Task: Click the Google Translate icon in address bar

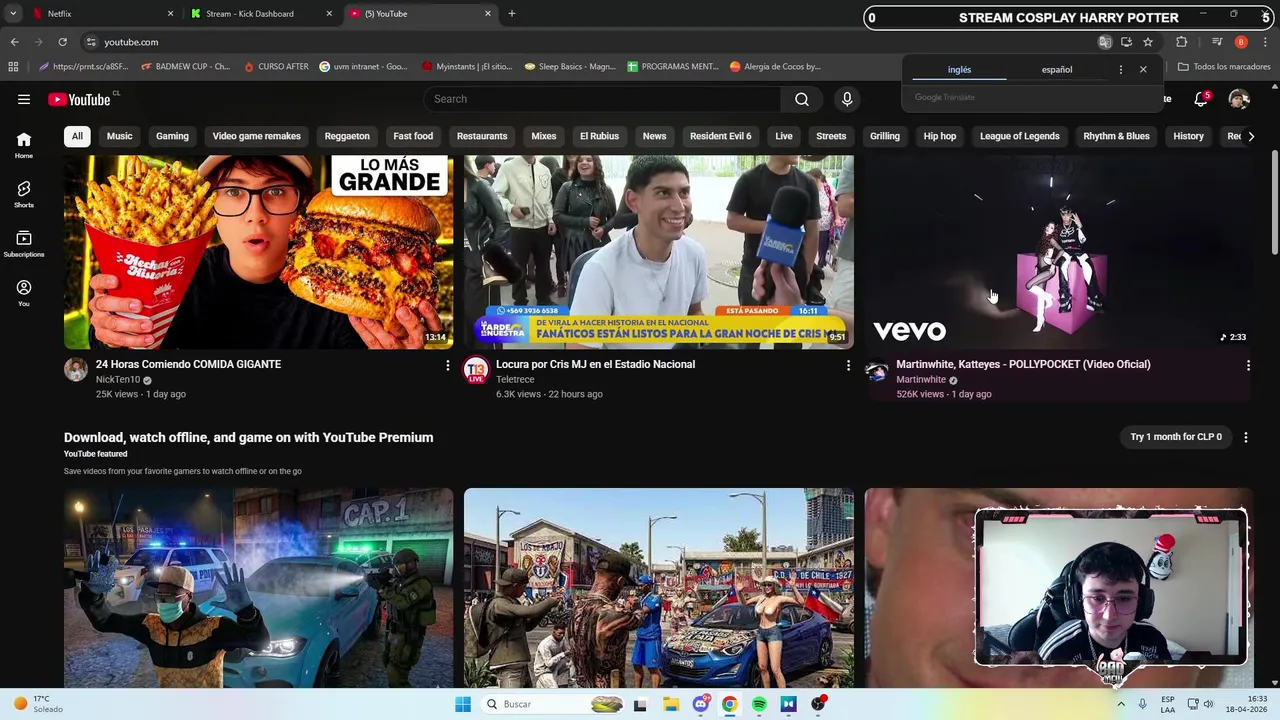Action: (x=1105, y=42)
